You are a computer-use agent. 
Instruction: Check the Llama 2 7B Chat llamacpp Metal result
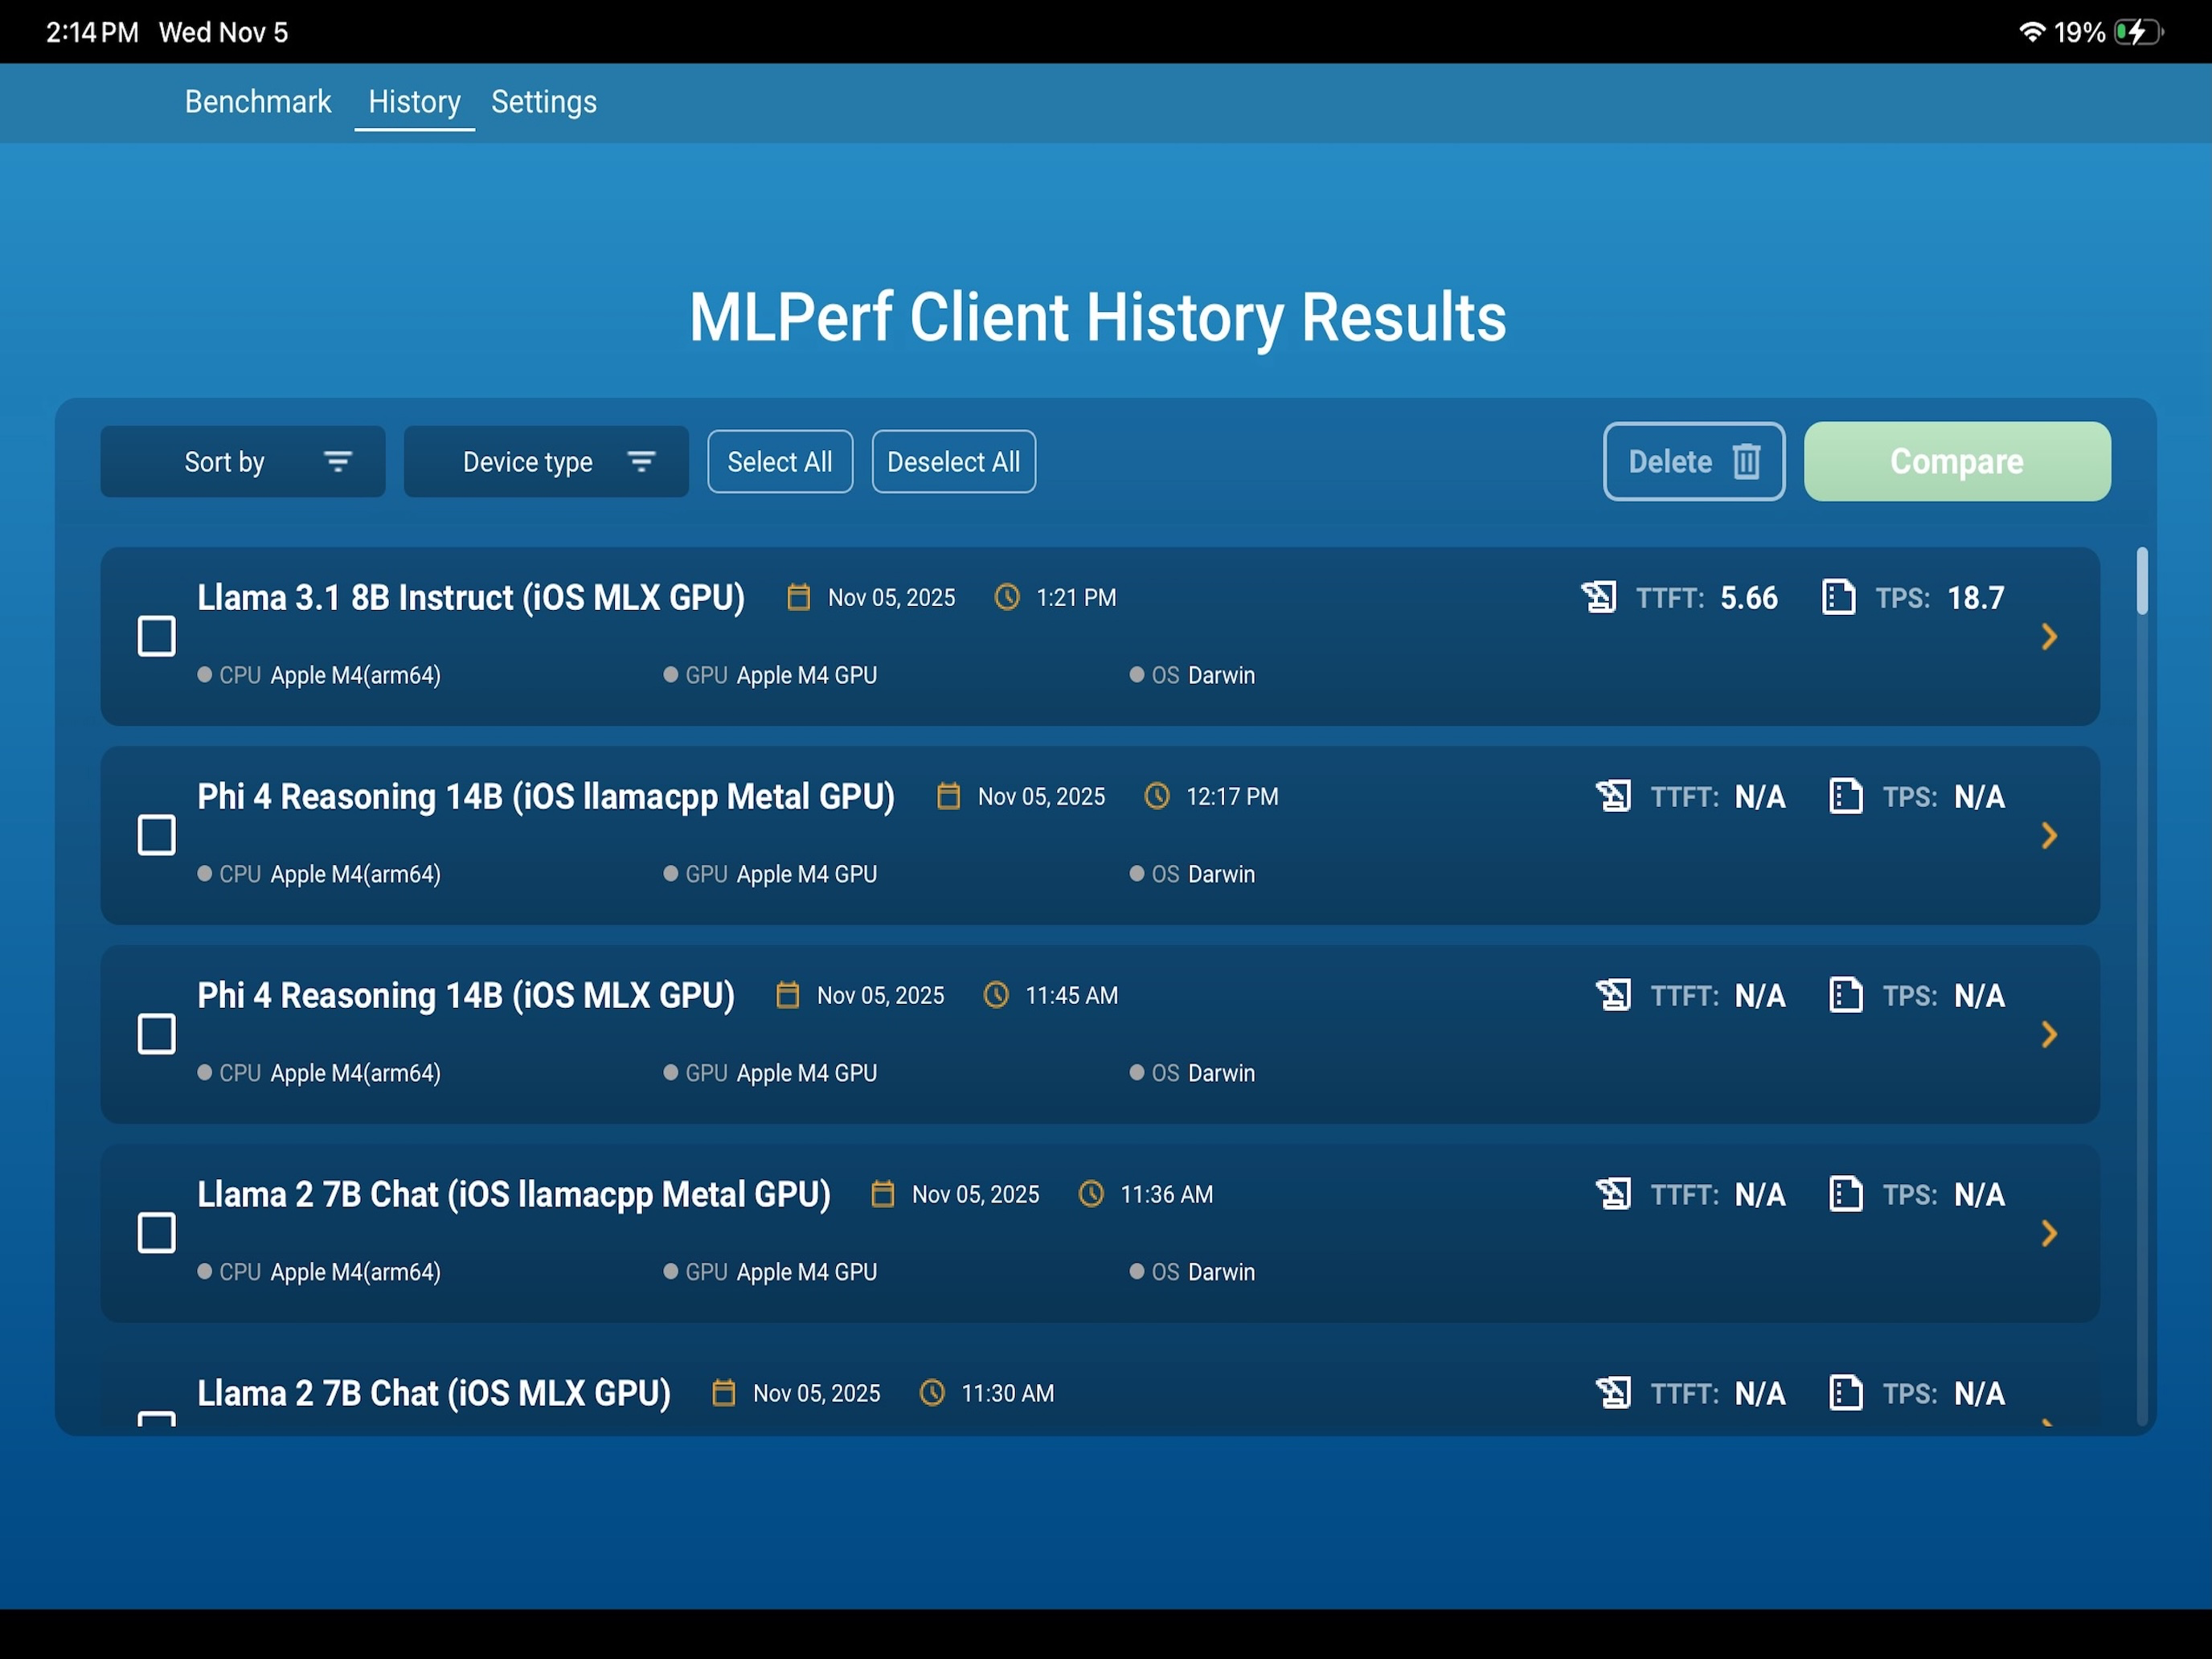tap(156, 1233)
